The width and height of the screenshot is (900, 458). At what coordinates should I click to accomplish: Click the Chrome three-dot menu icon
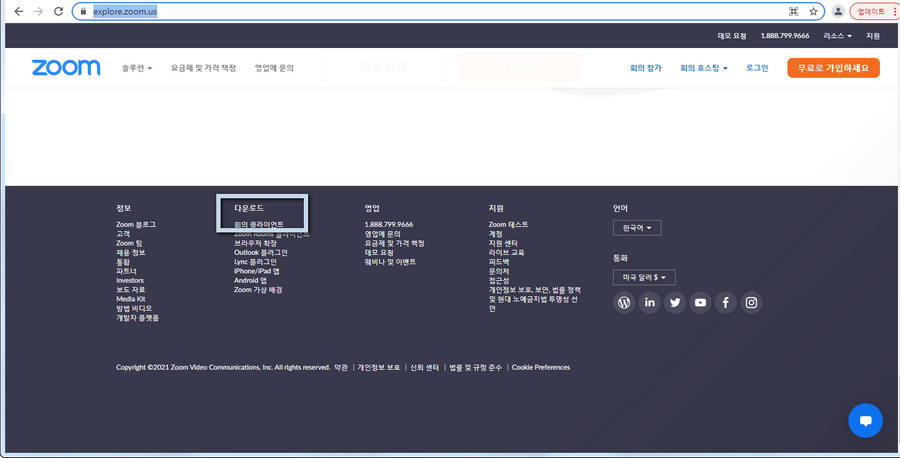coord(895,11)
